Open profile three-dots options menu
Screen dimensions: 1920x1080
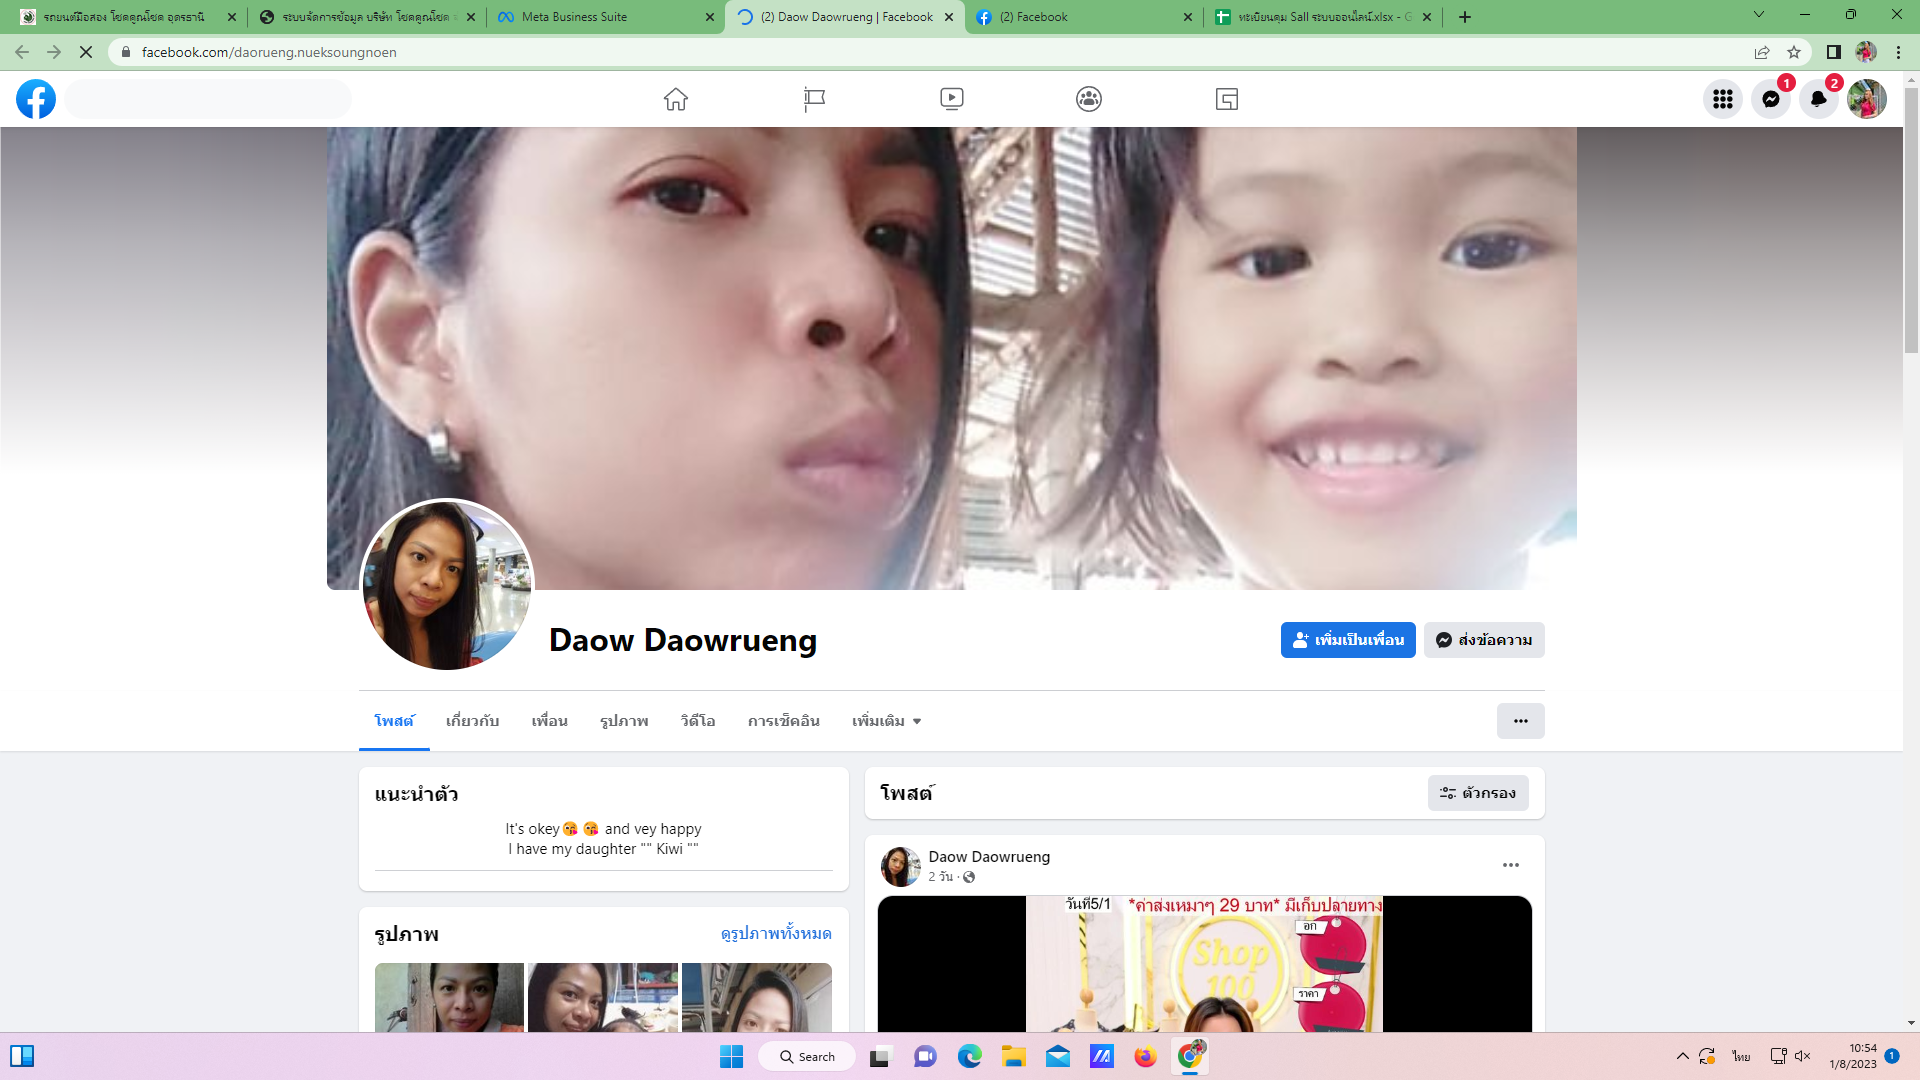click(1520, 721)
